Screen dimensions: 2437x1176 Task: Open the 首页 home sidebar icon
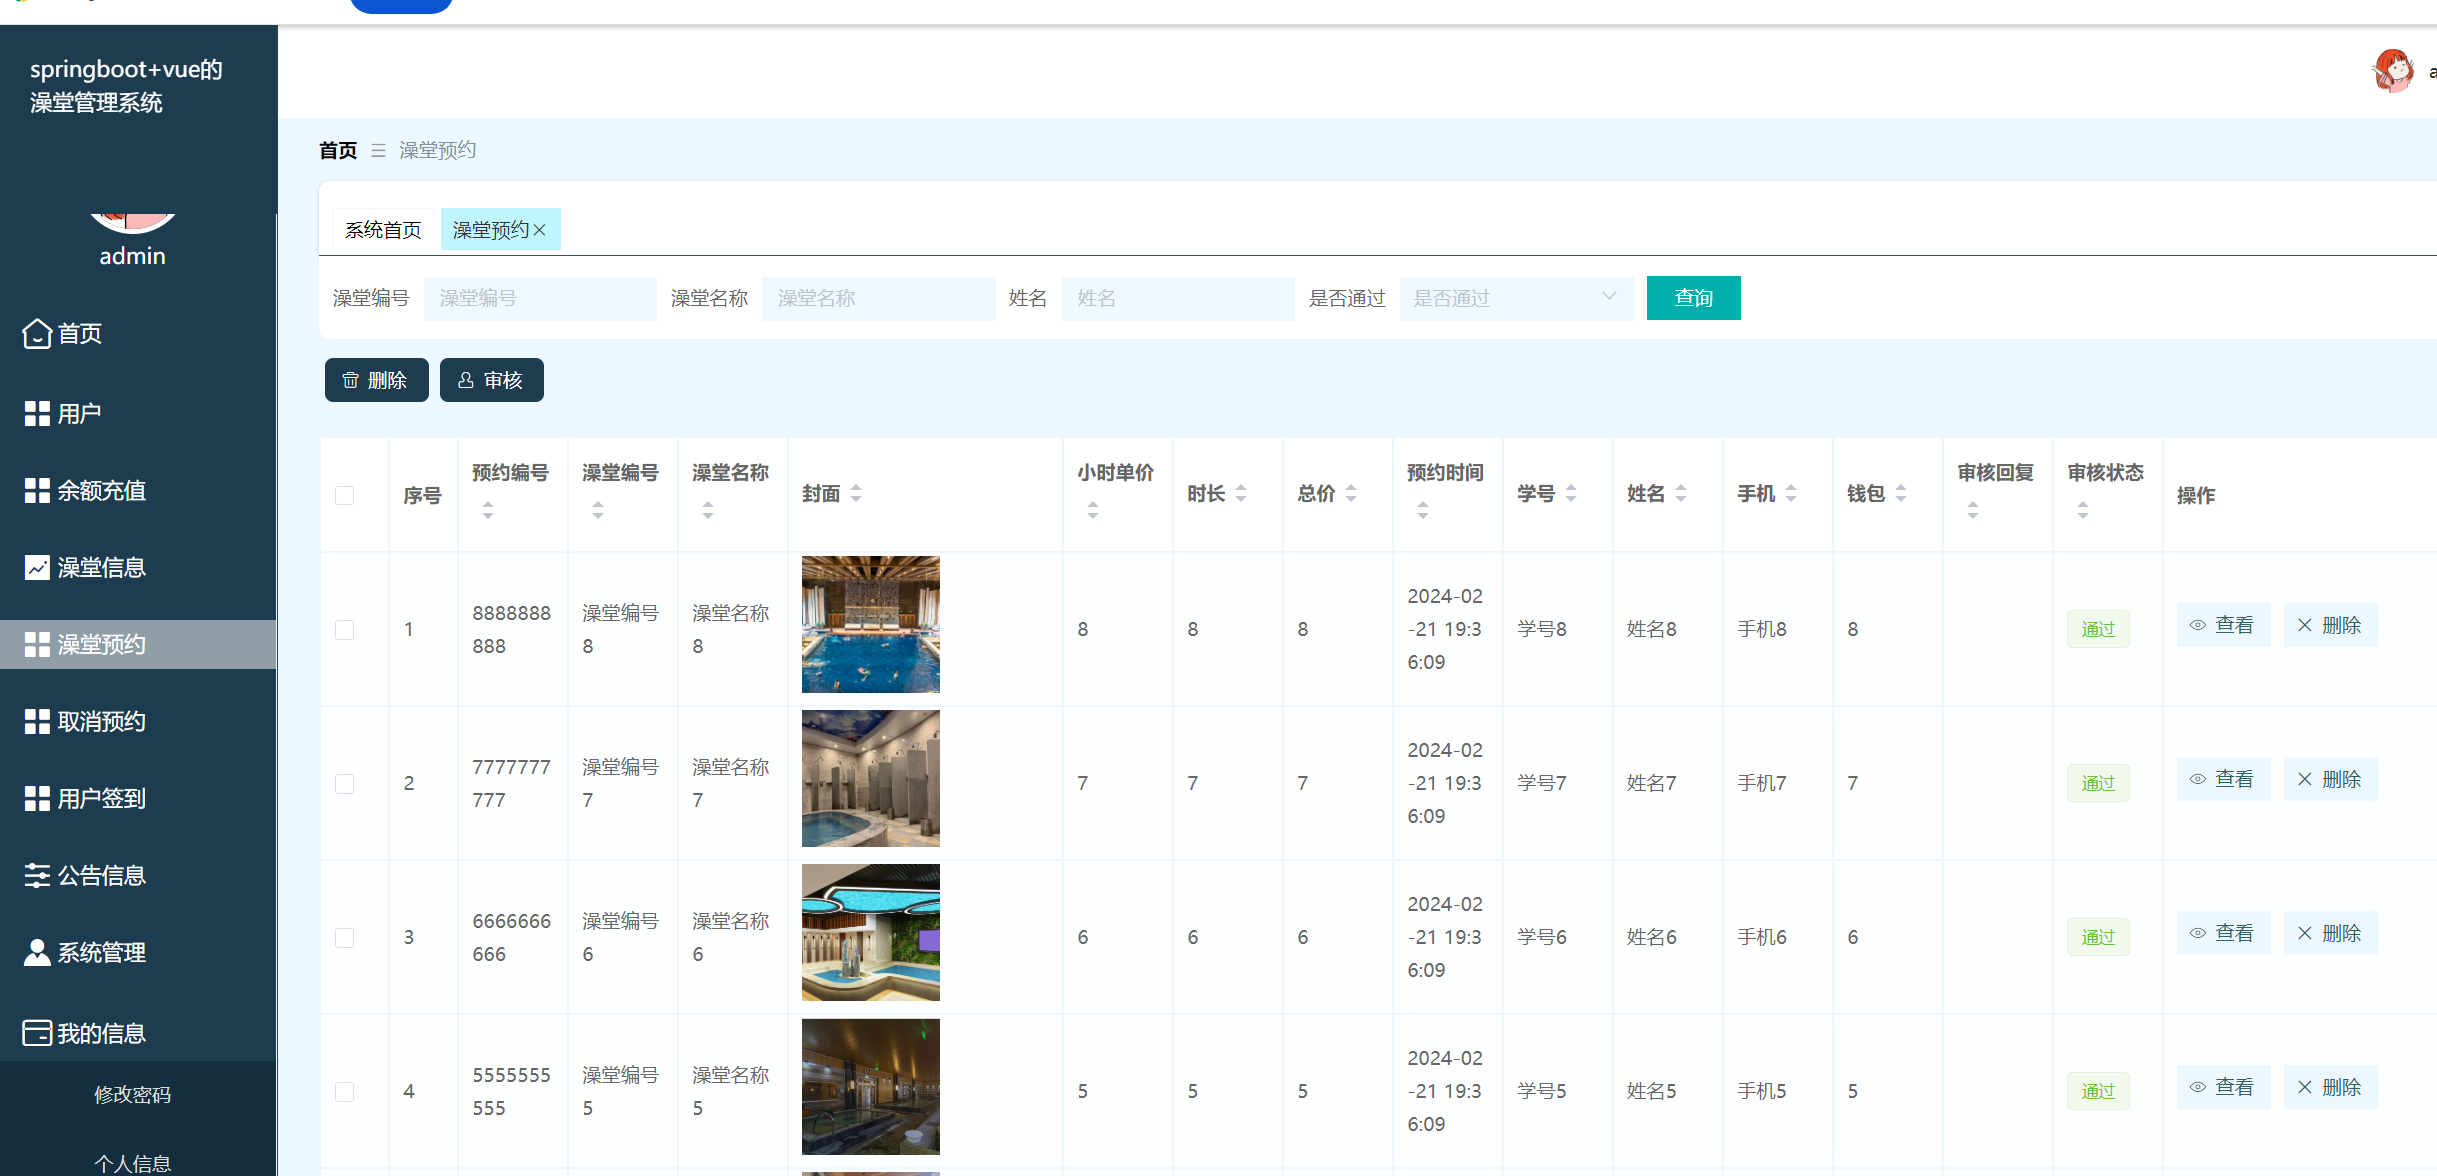(37, 334)
